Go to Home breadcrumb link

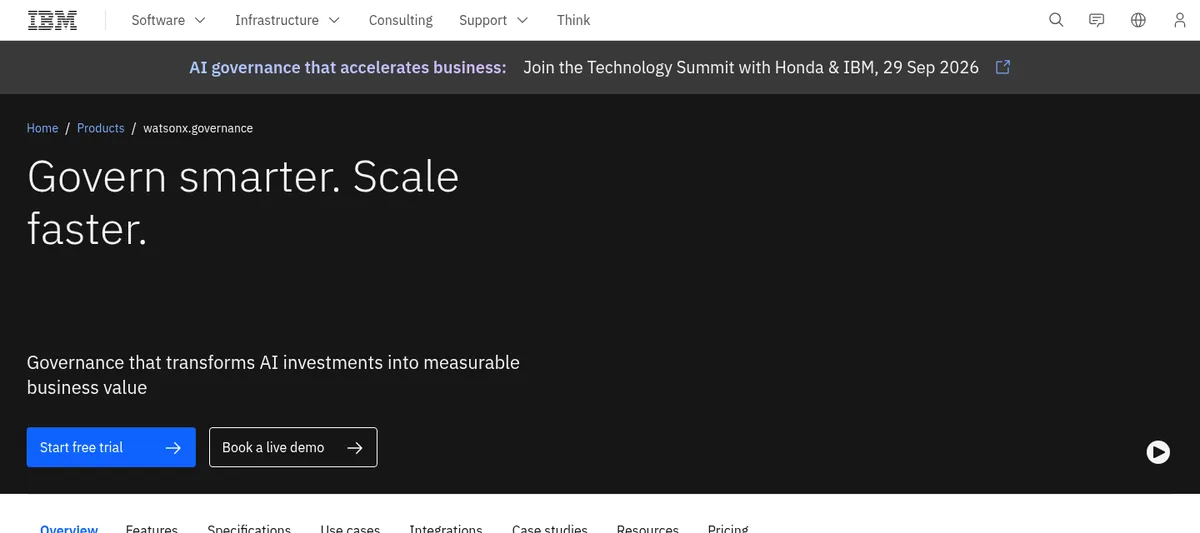coord(42,128)
